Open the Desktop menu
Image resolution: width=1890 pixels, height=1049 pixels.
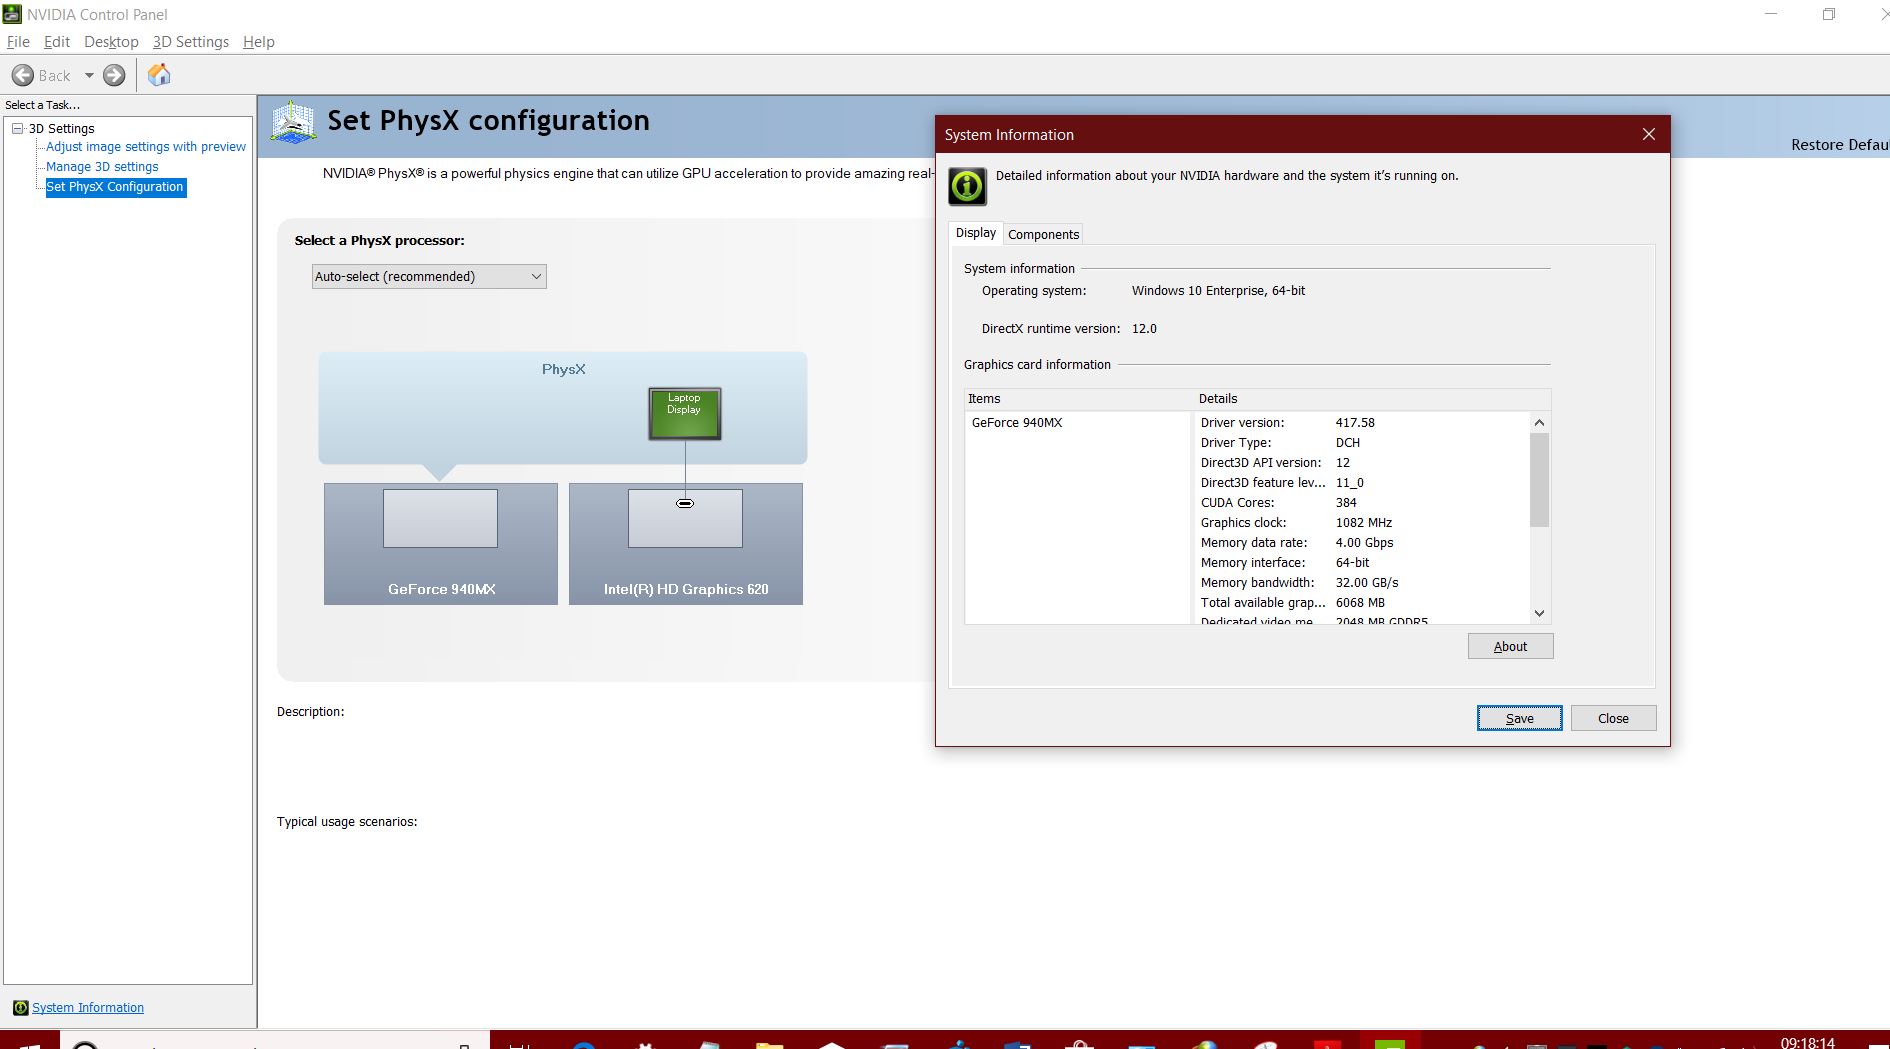(x=111, y=42)
